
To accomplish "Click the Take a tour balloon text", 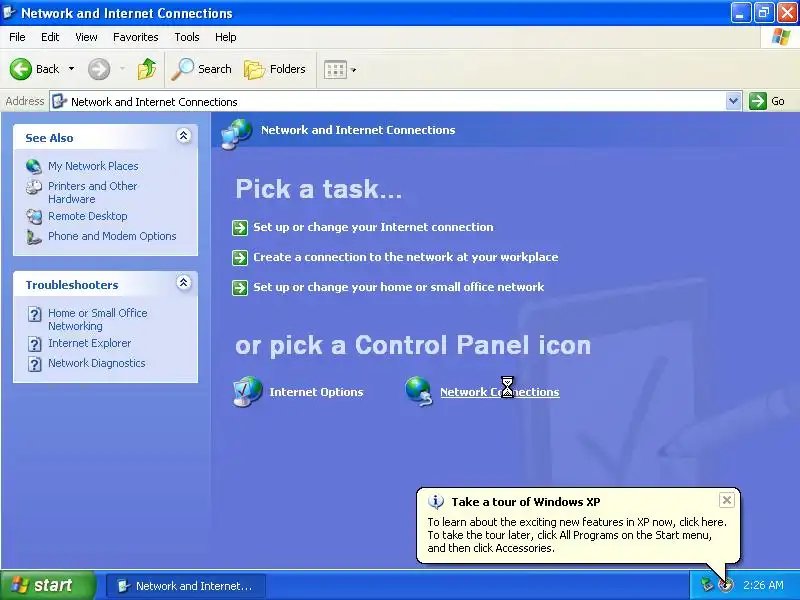I will [x=577, y=535].
